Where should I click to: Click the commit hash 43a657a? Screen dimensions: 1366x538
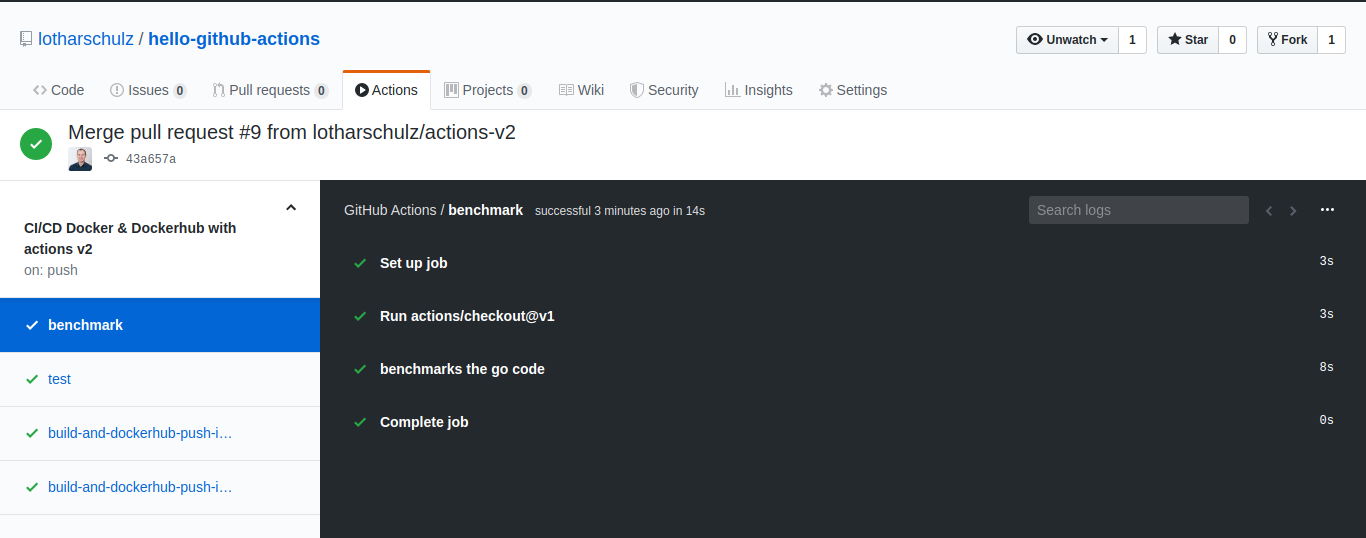[150, 159]
